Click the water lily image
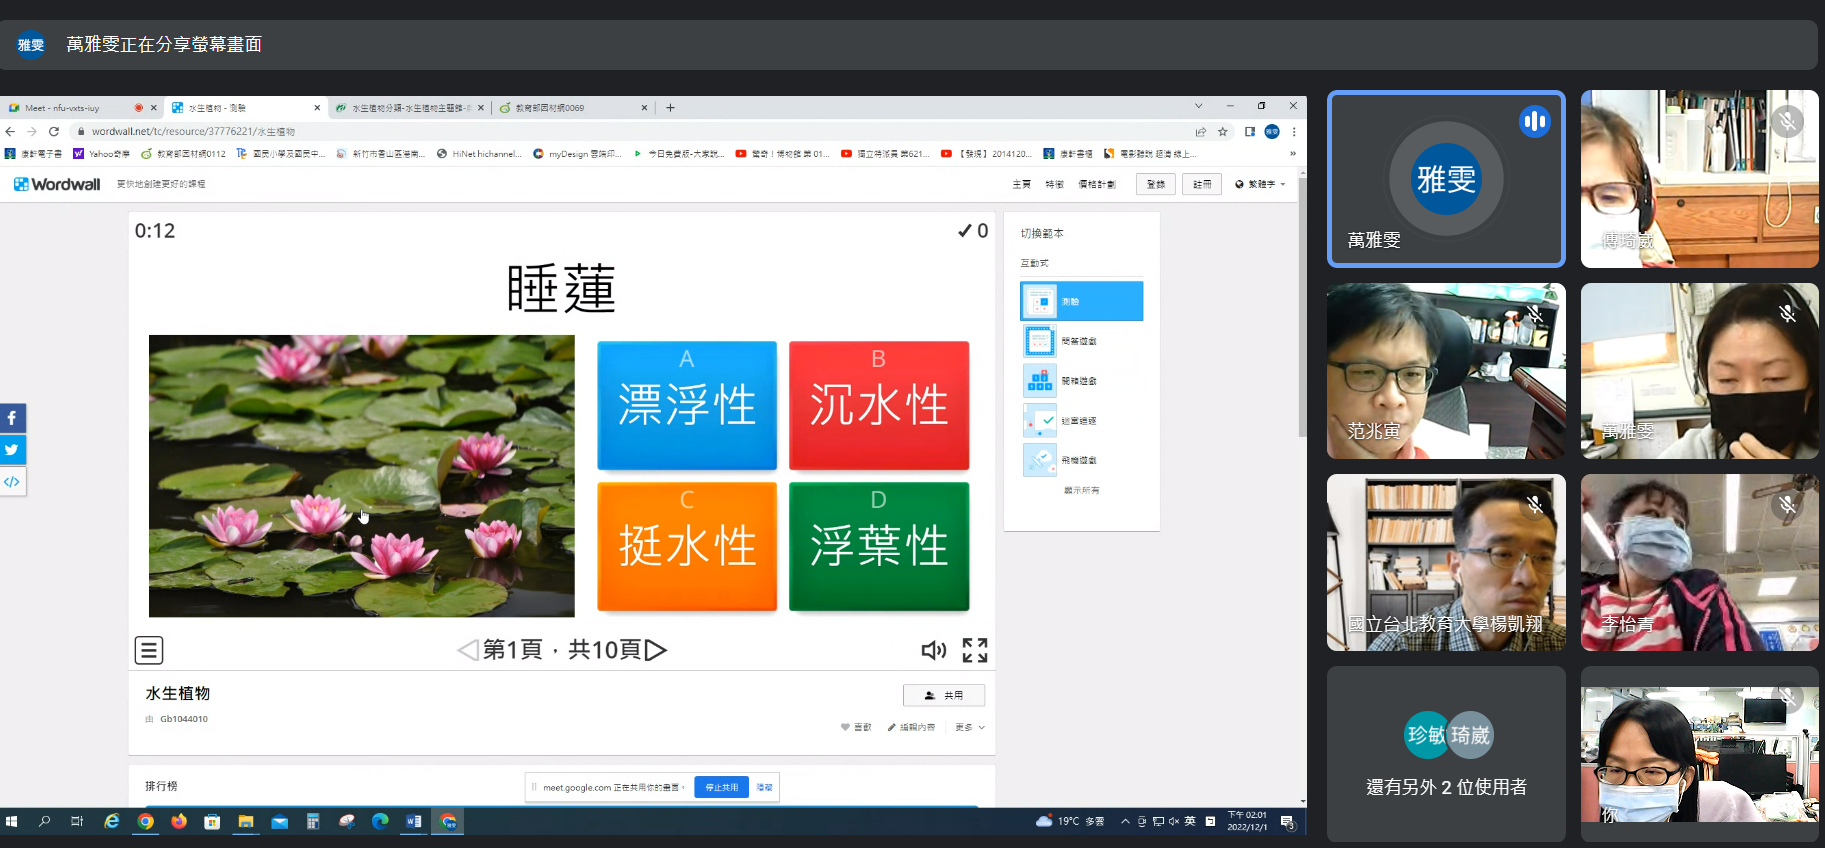The height and width of the screenshot is (848, 1825). click(x=361, y=476)
